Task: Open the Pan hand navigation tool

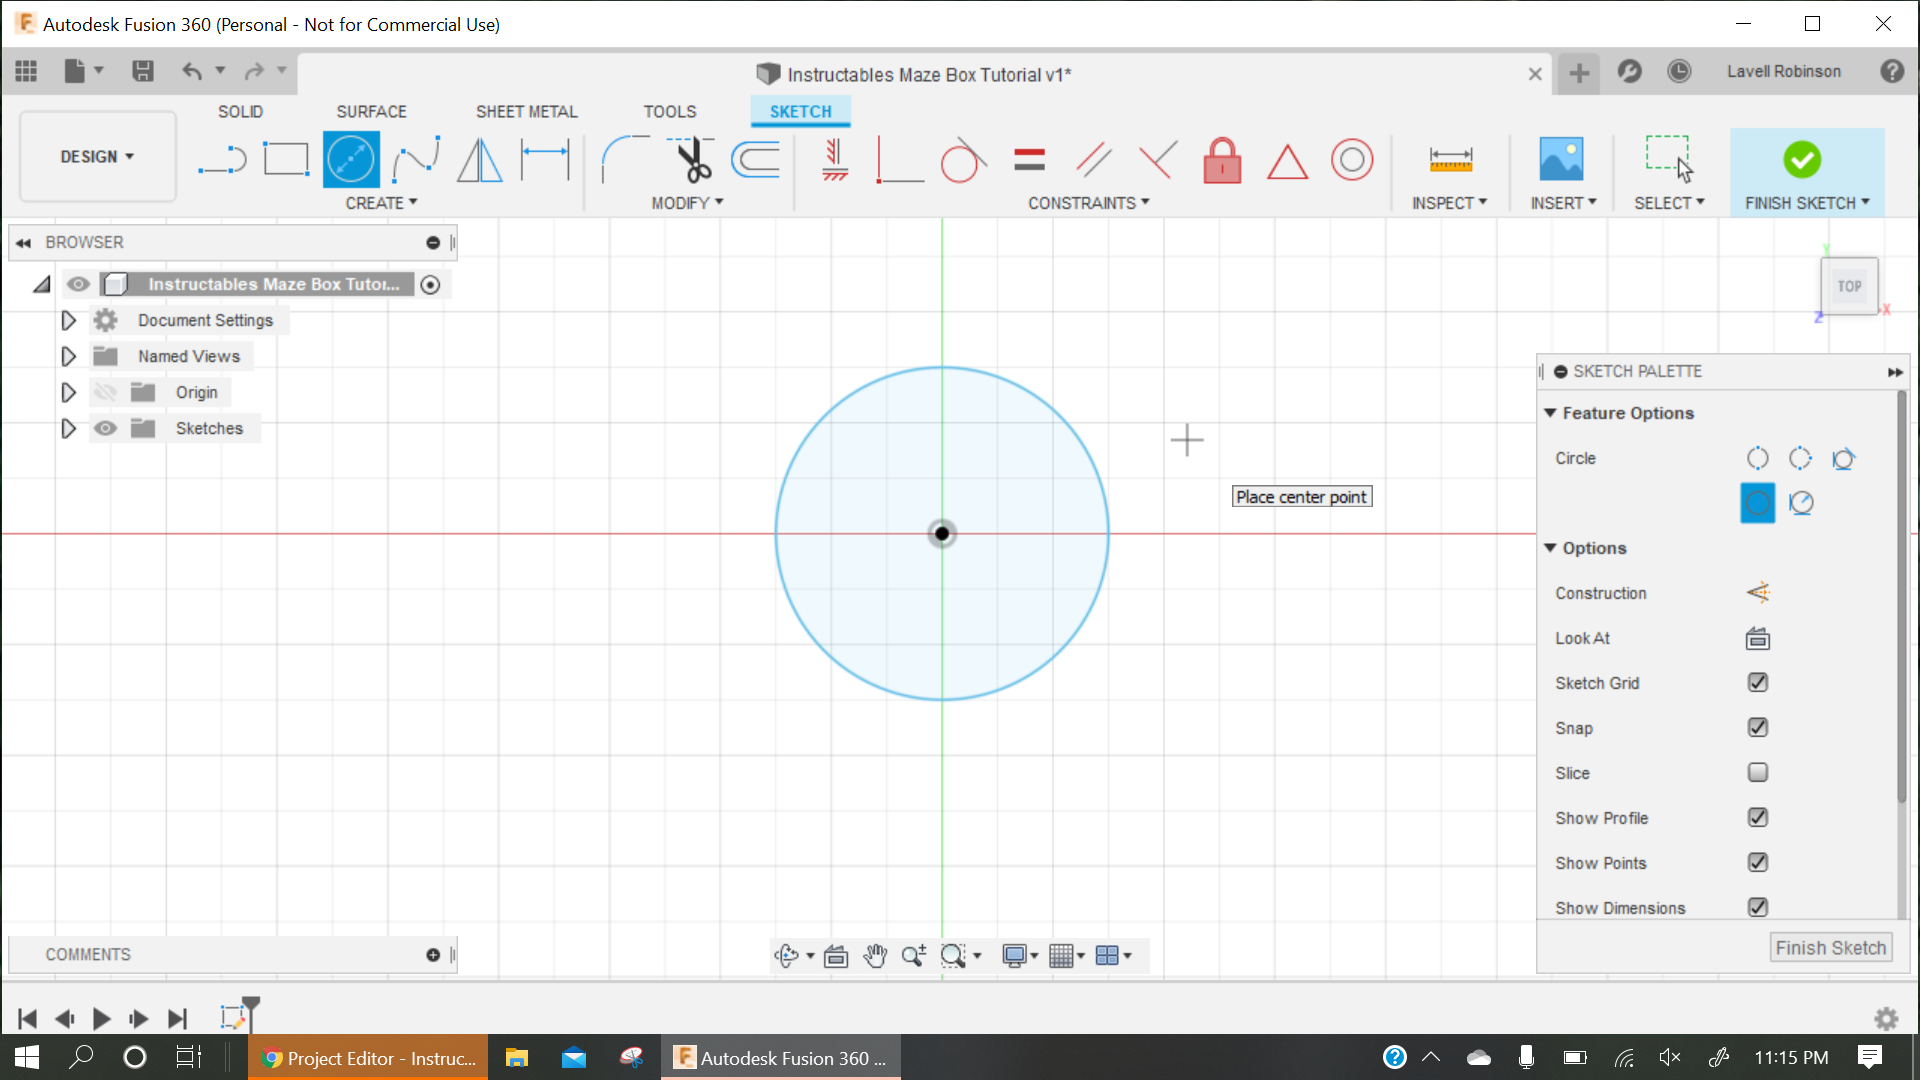Action: 875,956
